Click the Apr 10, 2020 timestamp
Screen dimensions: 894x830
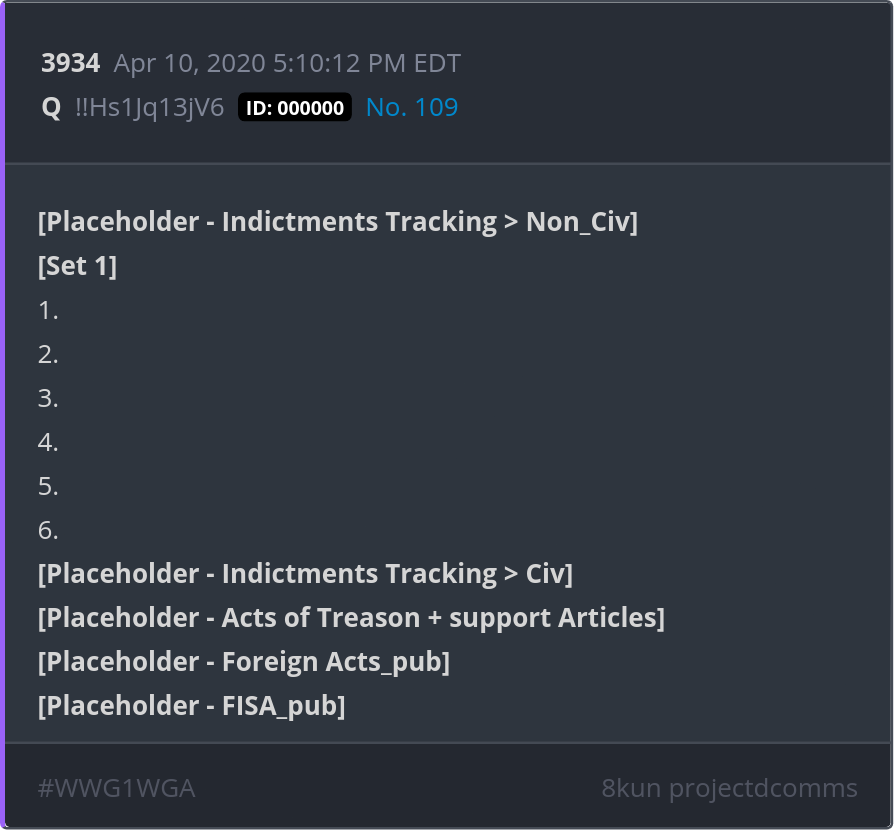coord(287,64)
